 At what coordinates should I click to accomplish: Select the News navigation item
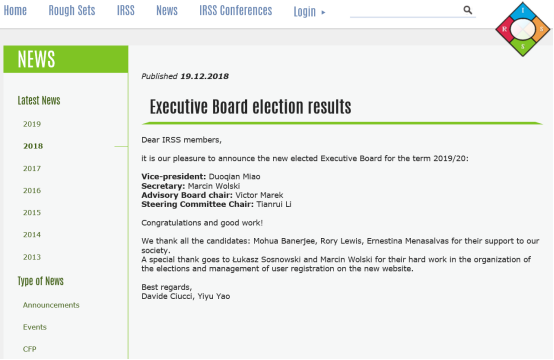pos(167,11)
